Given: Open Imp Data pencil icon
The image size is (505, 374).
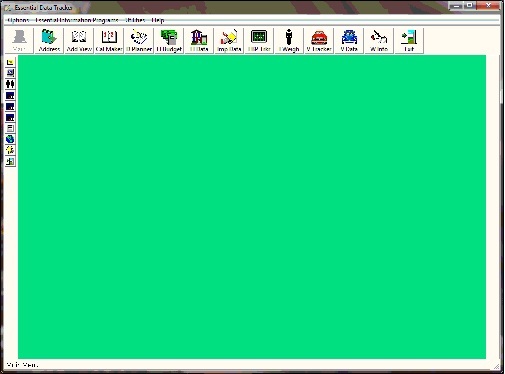Looking at the screenshot, I should click(229, 40).
